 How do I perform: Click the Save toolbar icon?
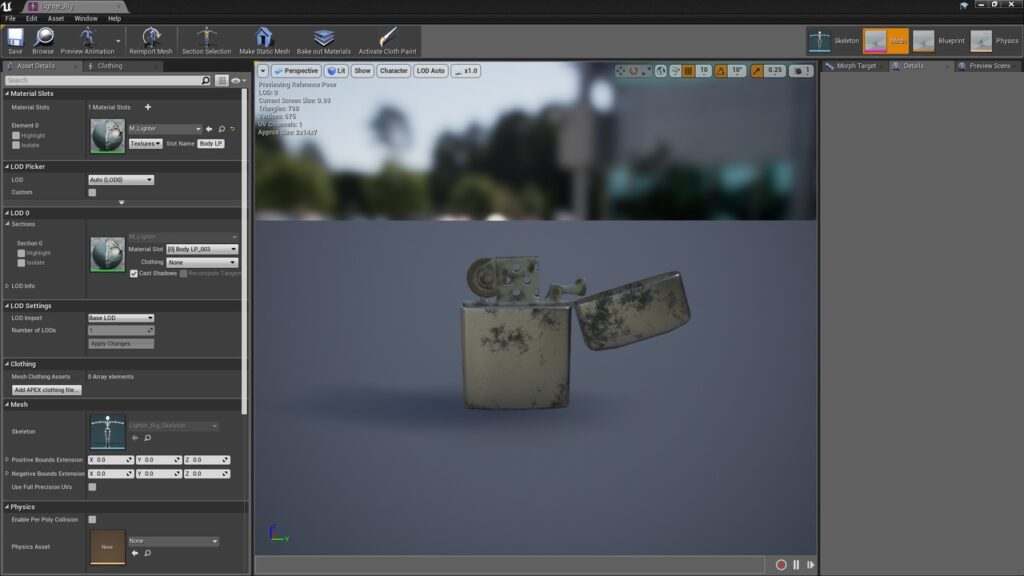tap(15, 40)
